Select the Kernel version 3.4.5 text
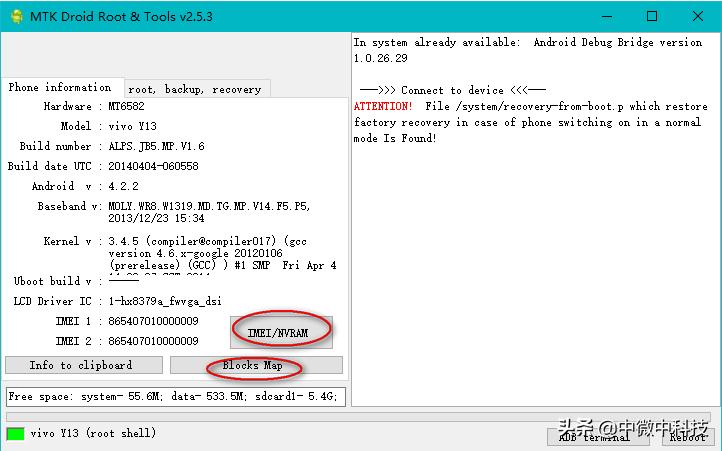Image resolution: width=722 pixels, height=451 pixels. [x=222, y=253]
